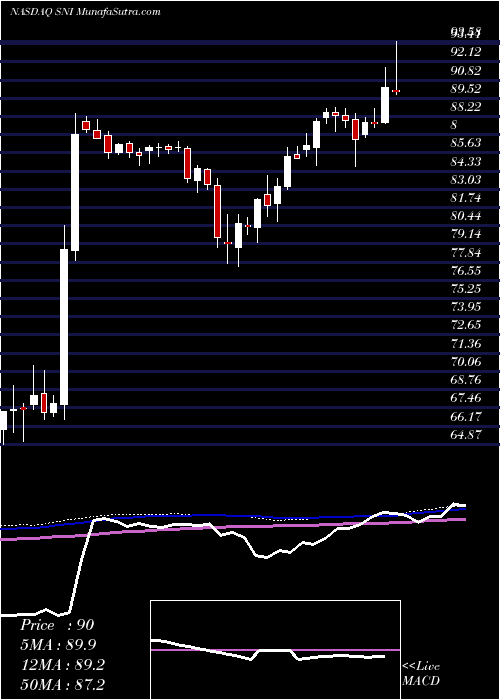
Task: Click the '<<Live MACD' label
Action: coord(421,674)
